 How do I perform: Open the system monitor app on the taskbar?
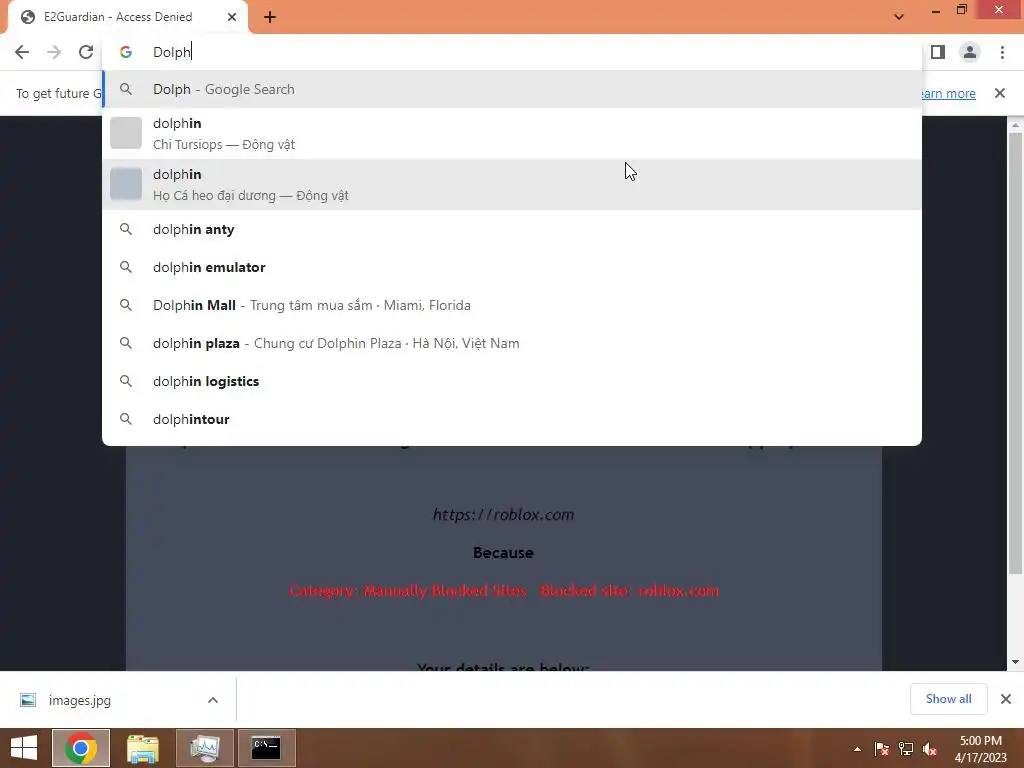coord(204,748)
